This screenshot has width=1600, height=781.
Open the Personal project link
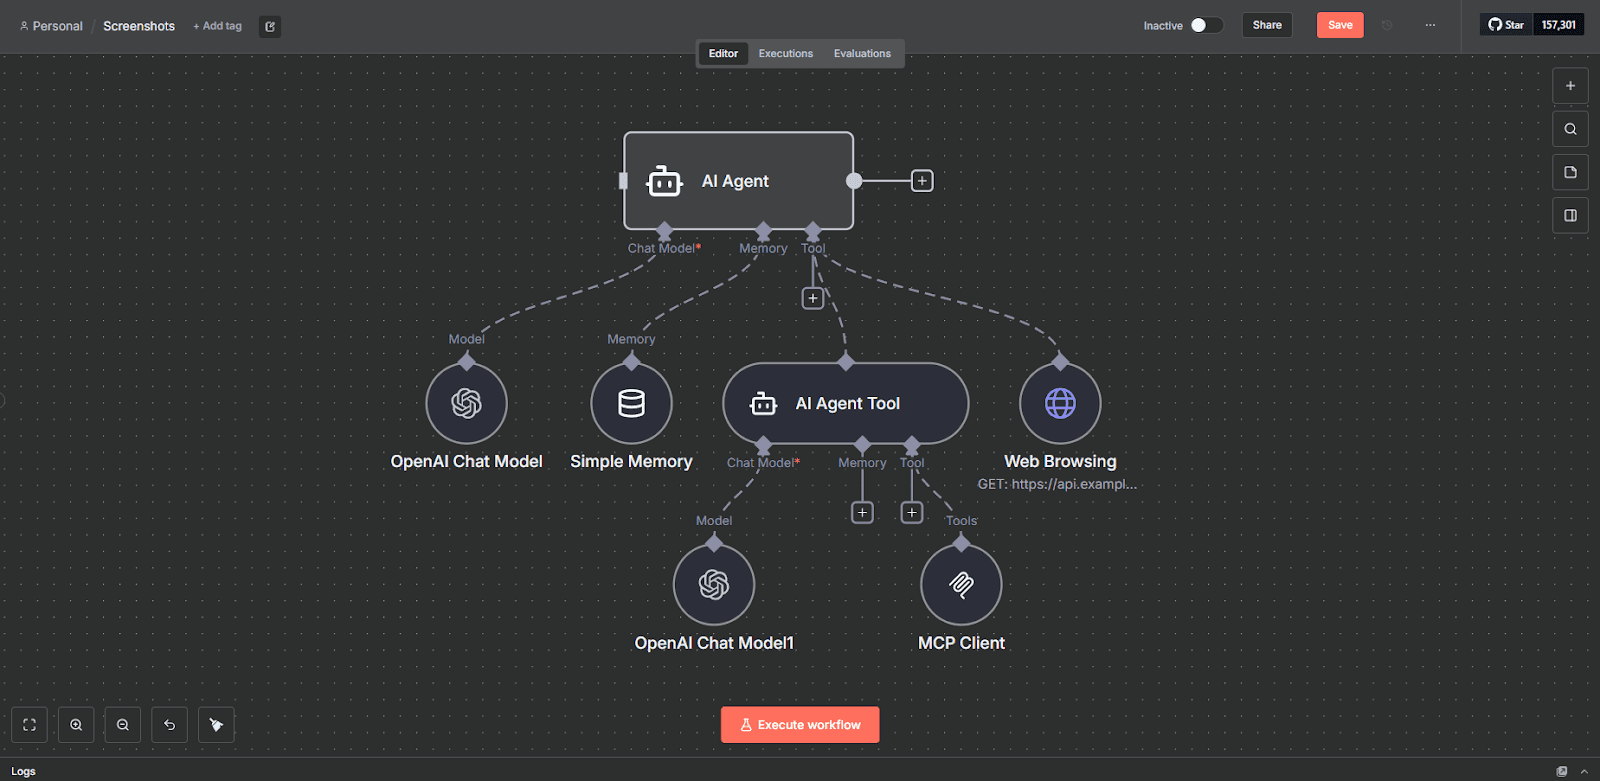tap(51, 26)
